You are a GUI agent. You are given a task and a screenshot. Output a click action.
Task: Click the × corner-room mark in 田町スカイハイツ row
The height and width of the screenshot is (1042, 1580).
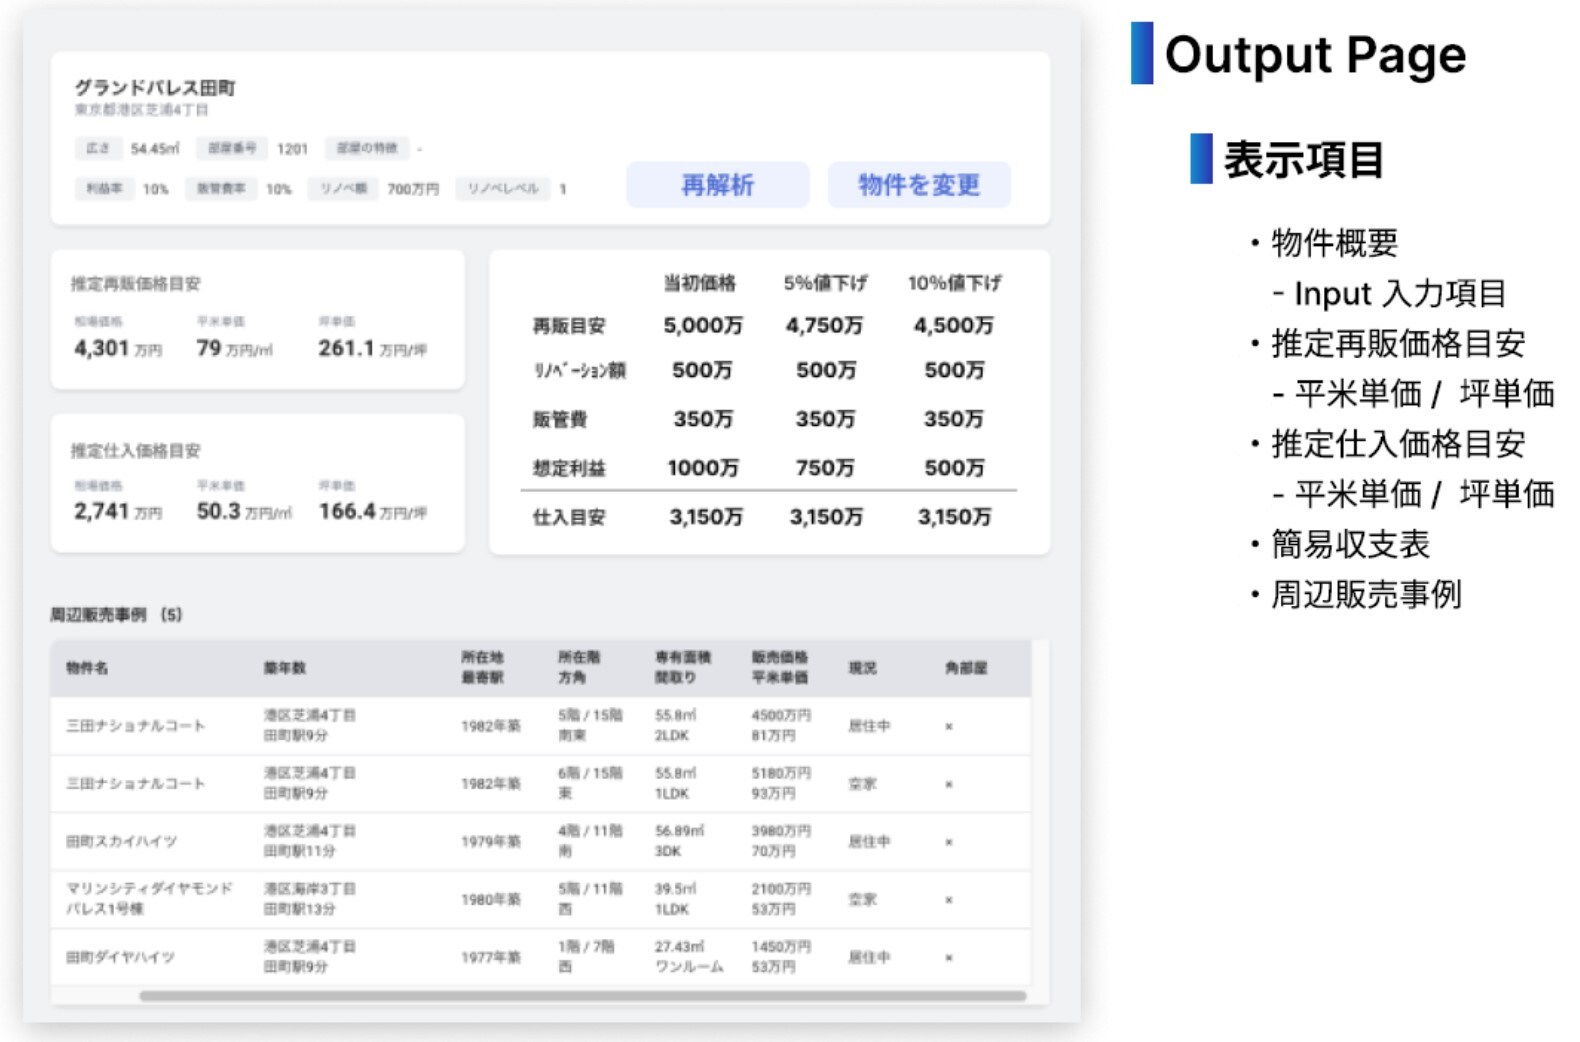click(948, 842)
